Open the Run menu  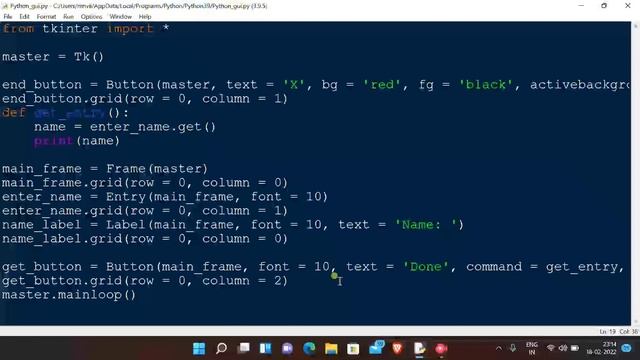click(69, 17)
